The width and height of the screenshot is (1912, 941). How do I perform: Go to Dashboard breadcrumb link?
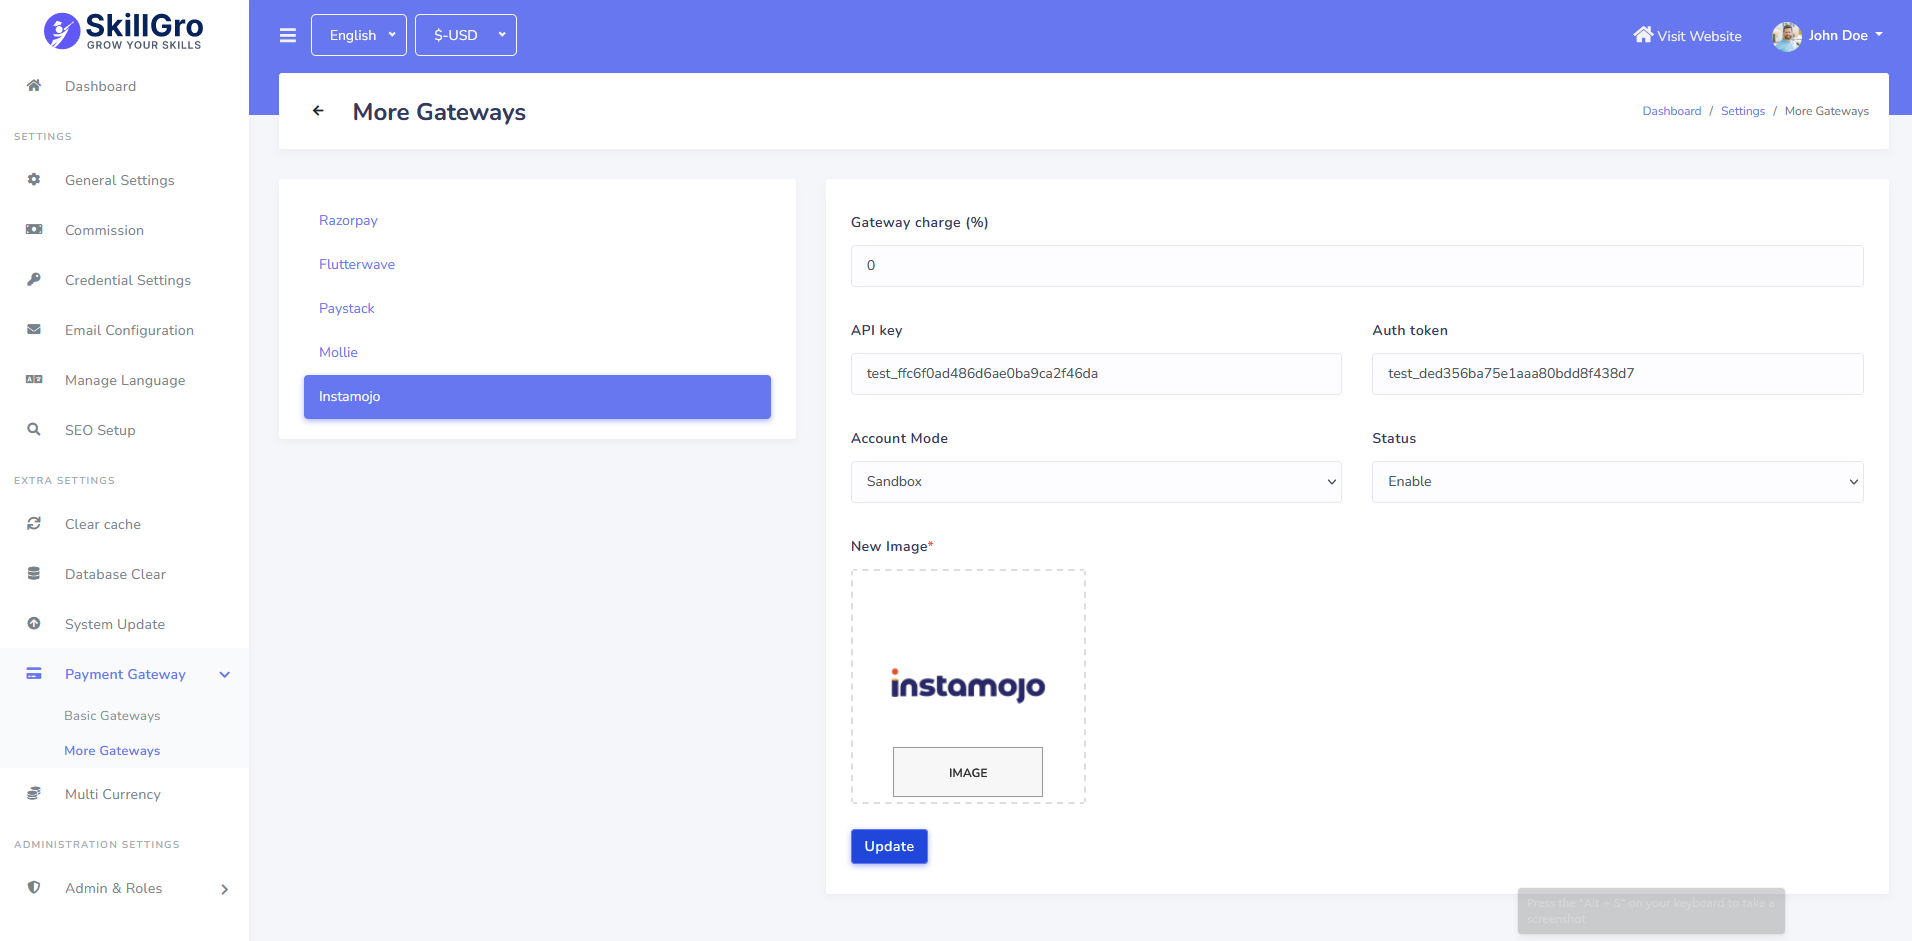[1671, 111]
